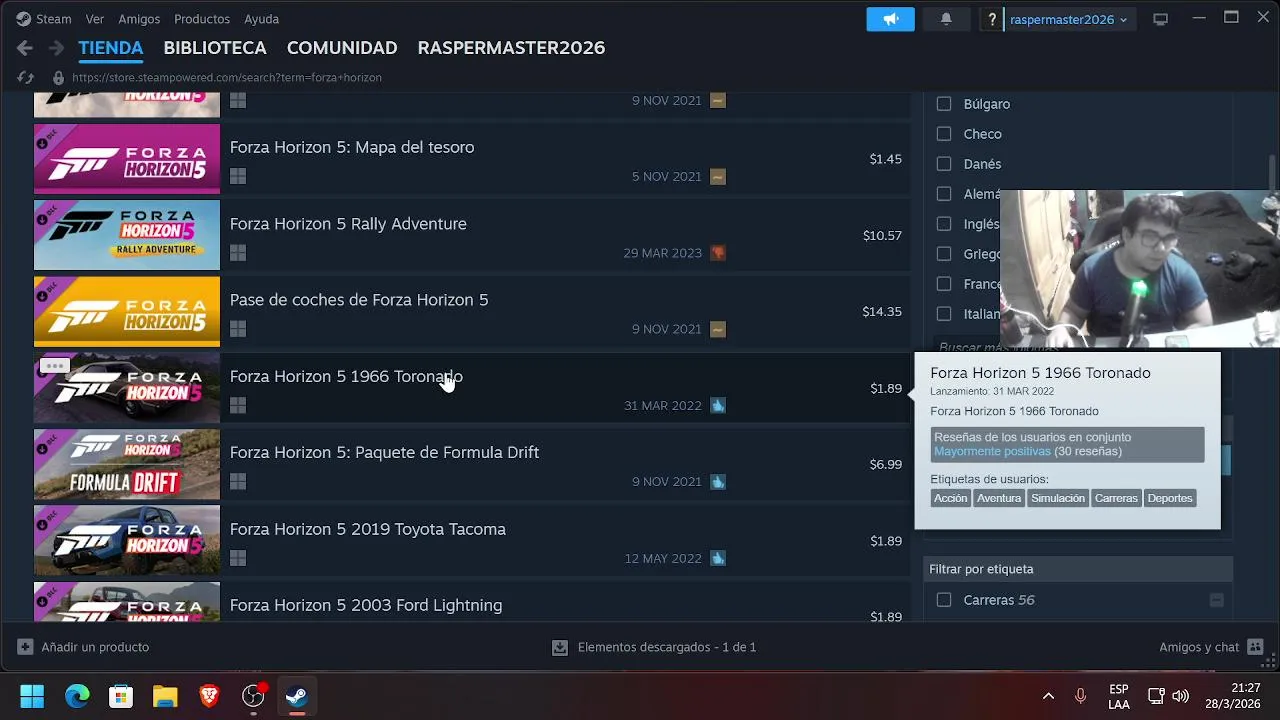Click the lock icon beside the URL

[58, 77]
